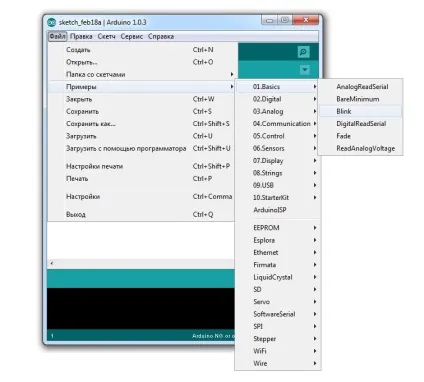This screenshot has width=424, height=382.
Task: Expand Firmata library examples
Action: 277,265
